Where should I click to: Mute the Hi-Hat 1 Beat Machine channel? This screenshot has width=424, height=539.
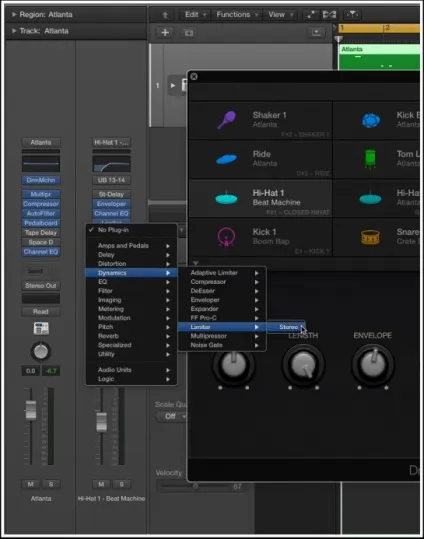coord(101,484)
